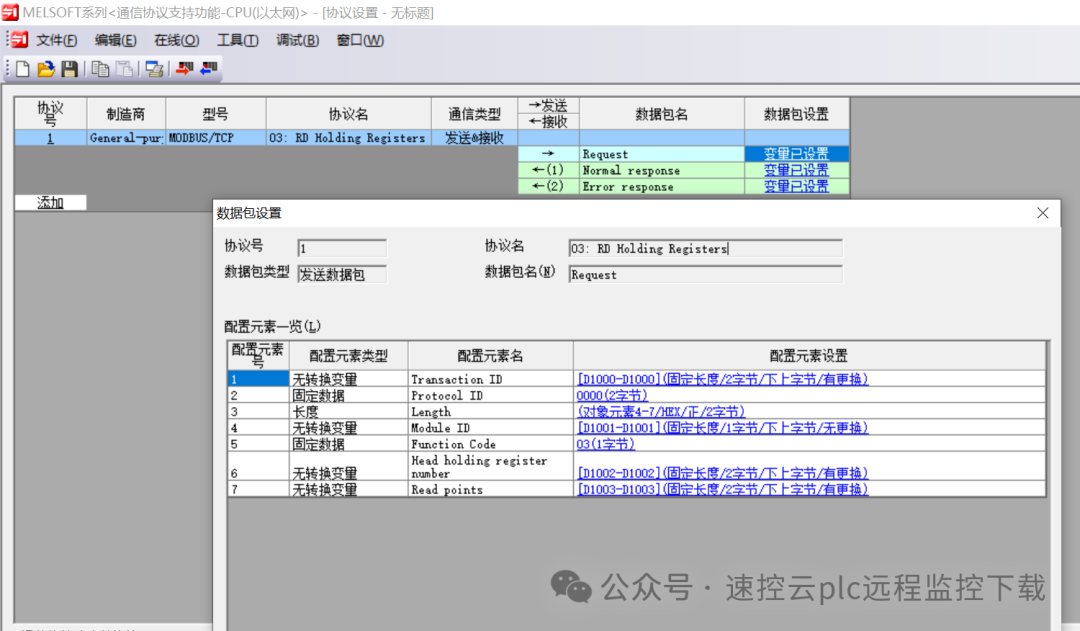Click the Protocol ID element name

[x=447, y=395]
